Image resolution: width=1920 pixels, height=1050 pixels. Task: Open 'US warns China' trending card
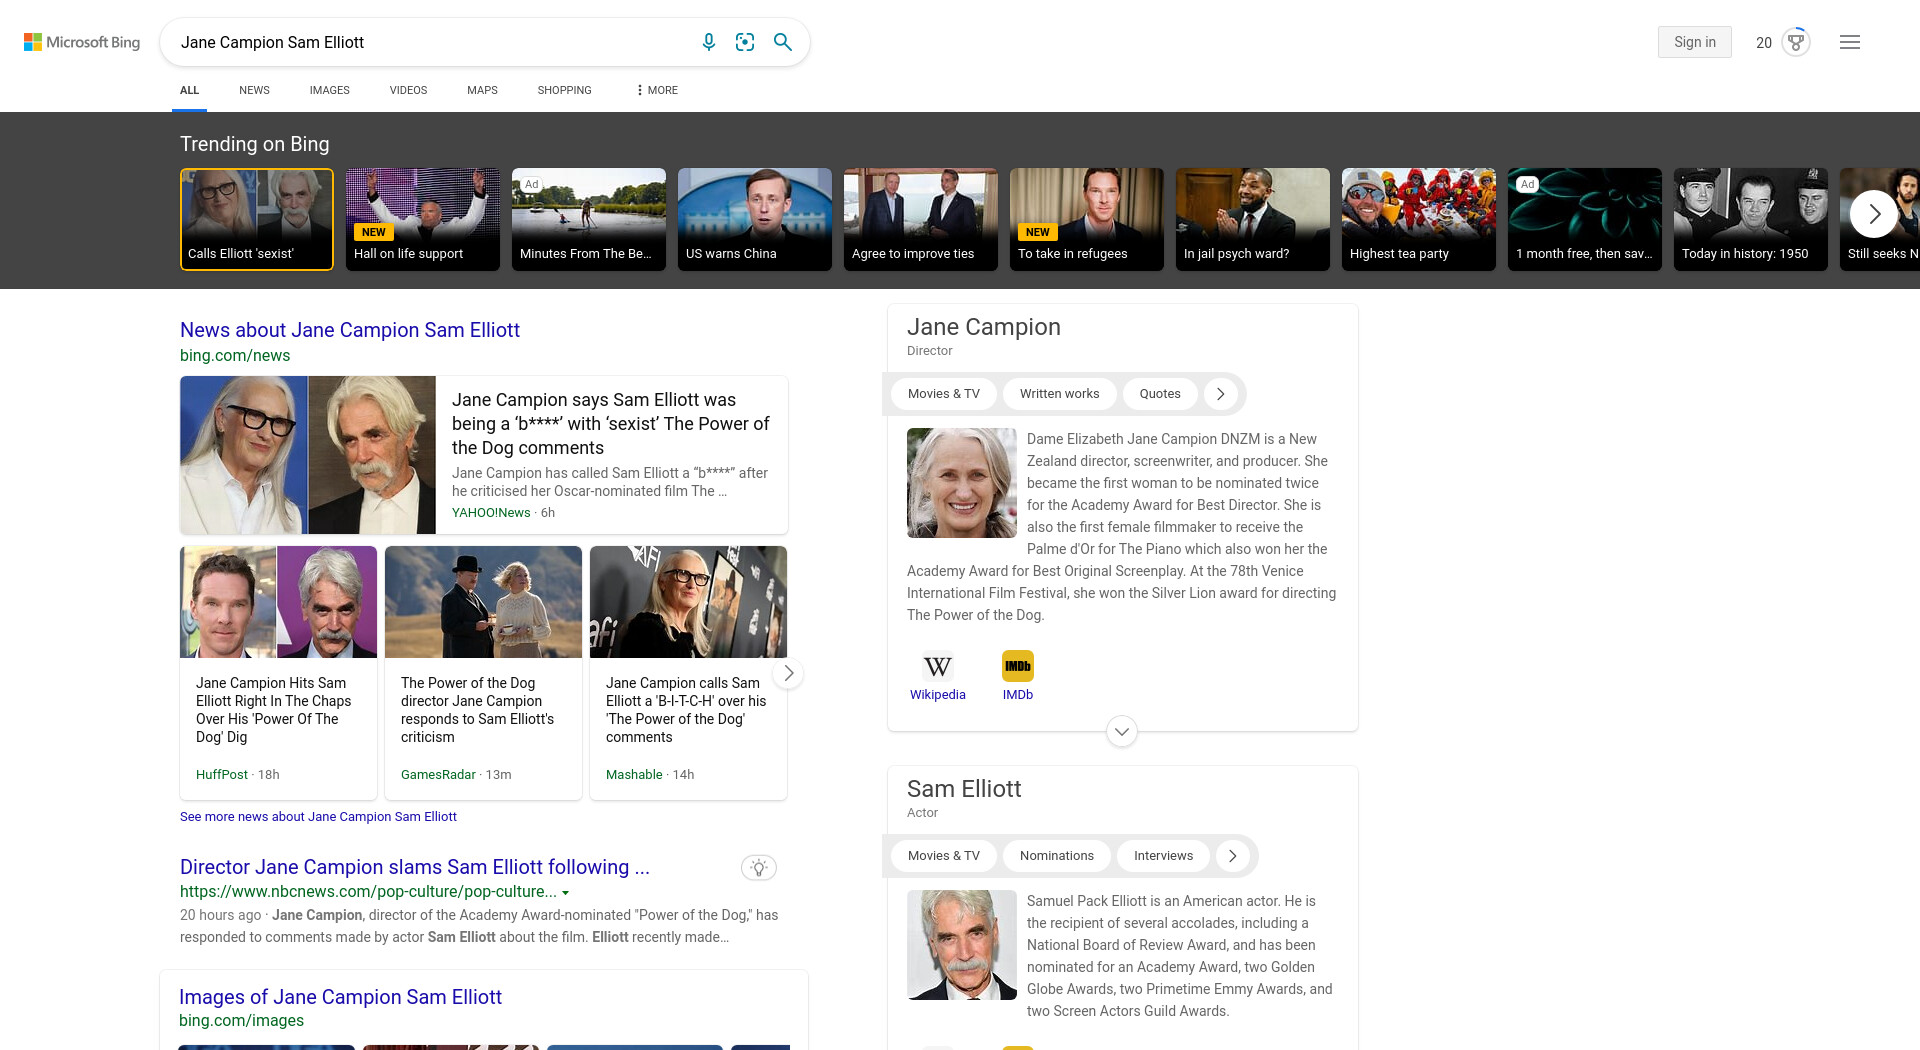click(755, 219)
